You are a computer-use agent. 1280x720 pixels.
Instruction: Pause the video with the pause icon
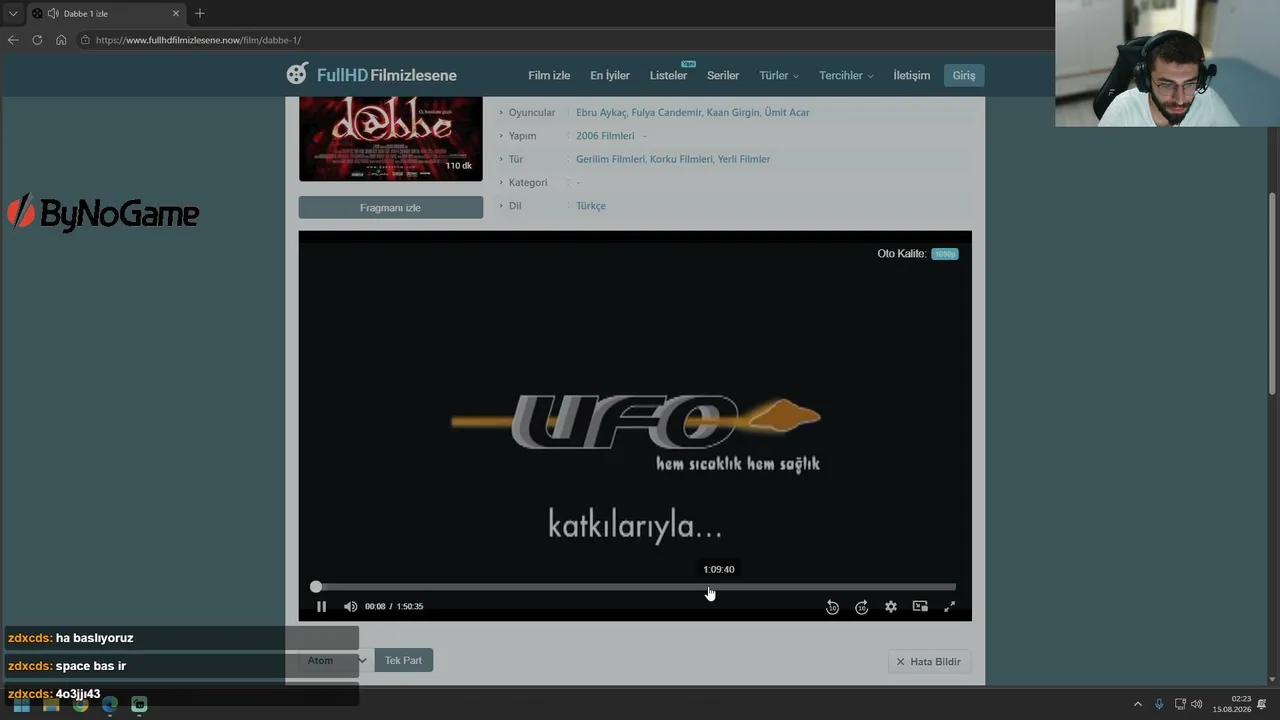pyautogui.click(x=321, y=606)
